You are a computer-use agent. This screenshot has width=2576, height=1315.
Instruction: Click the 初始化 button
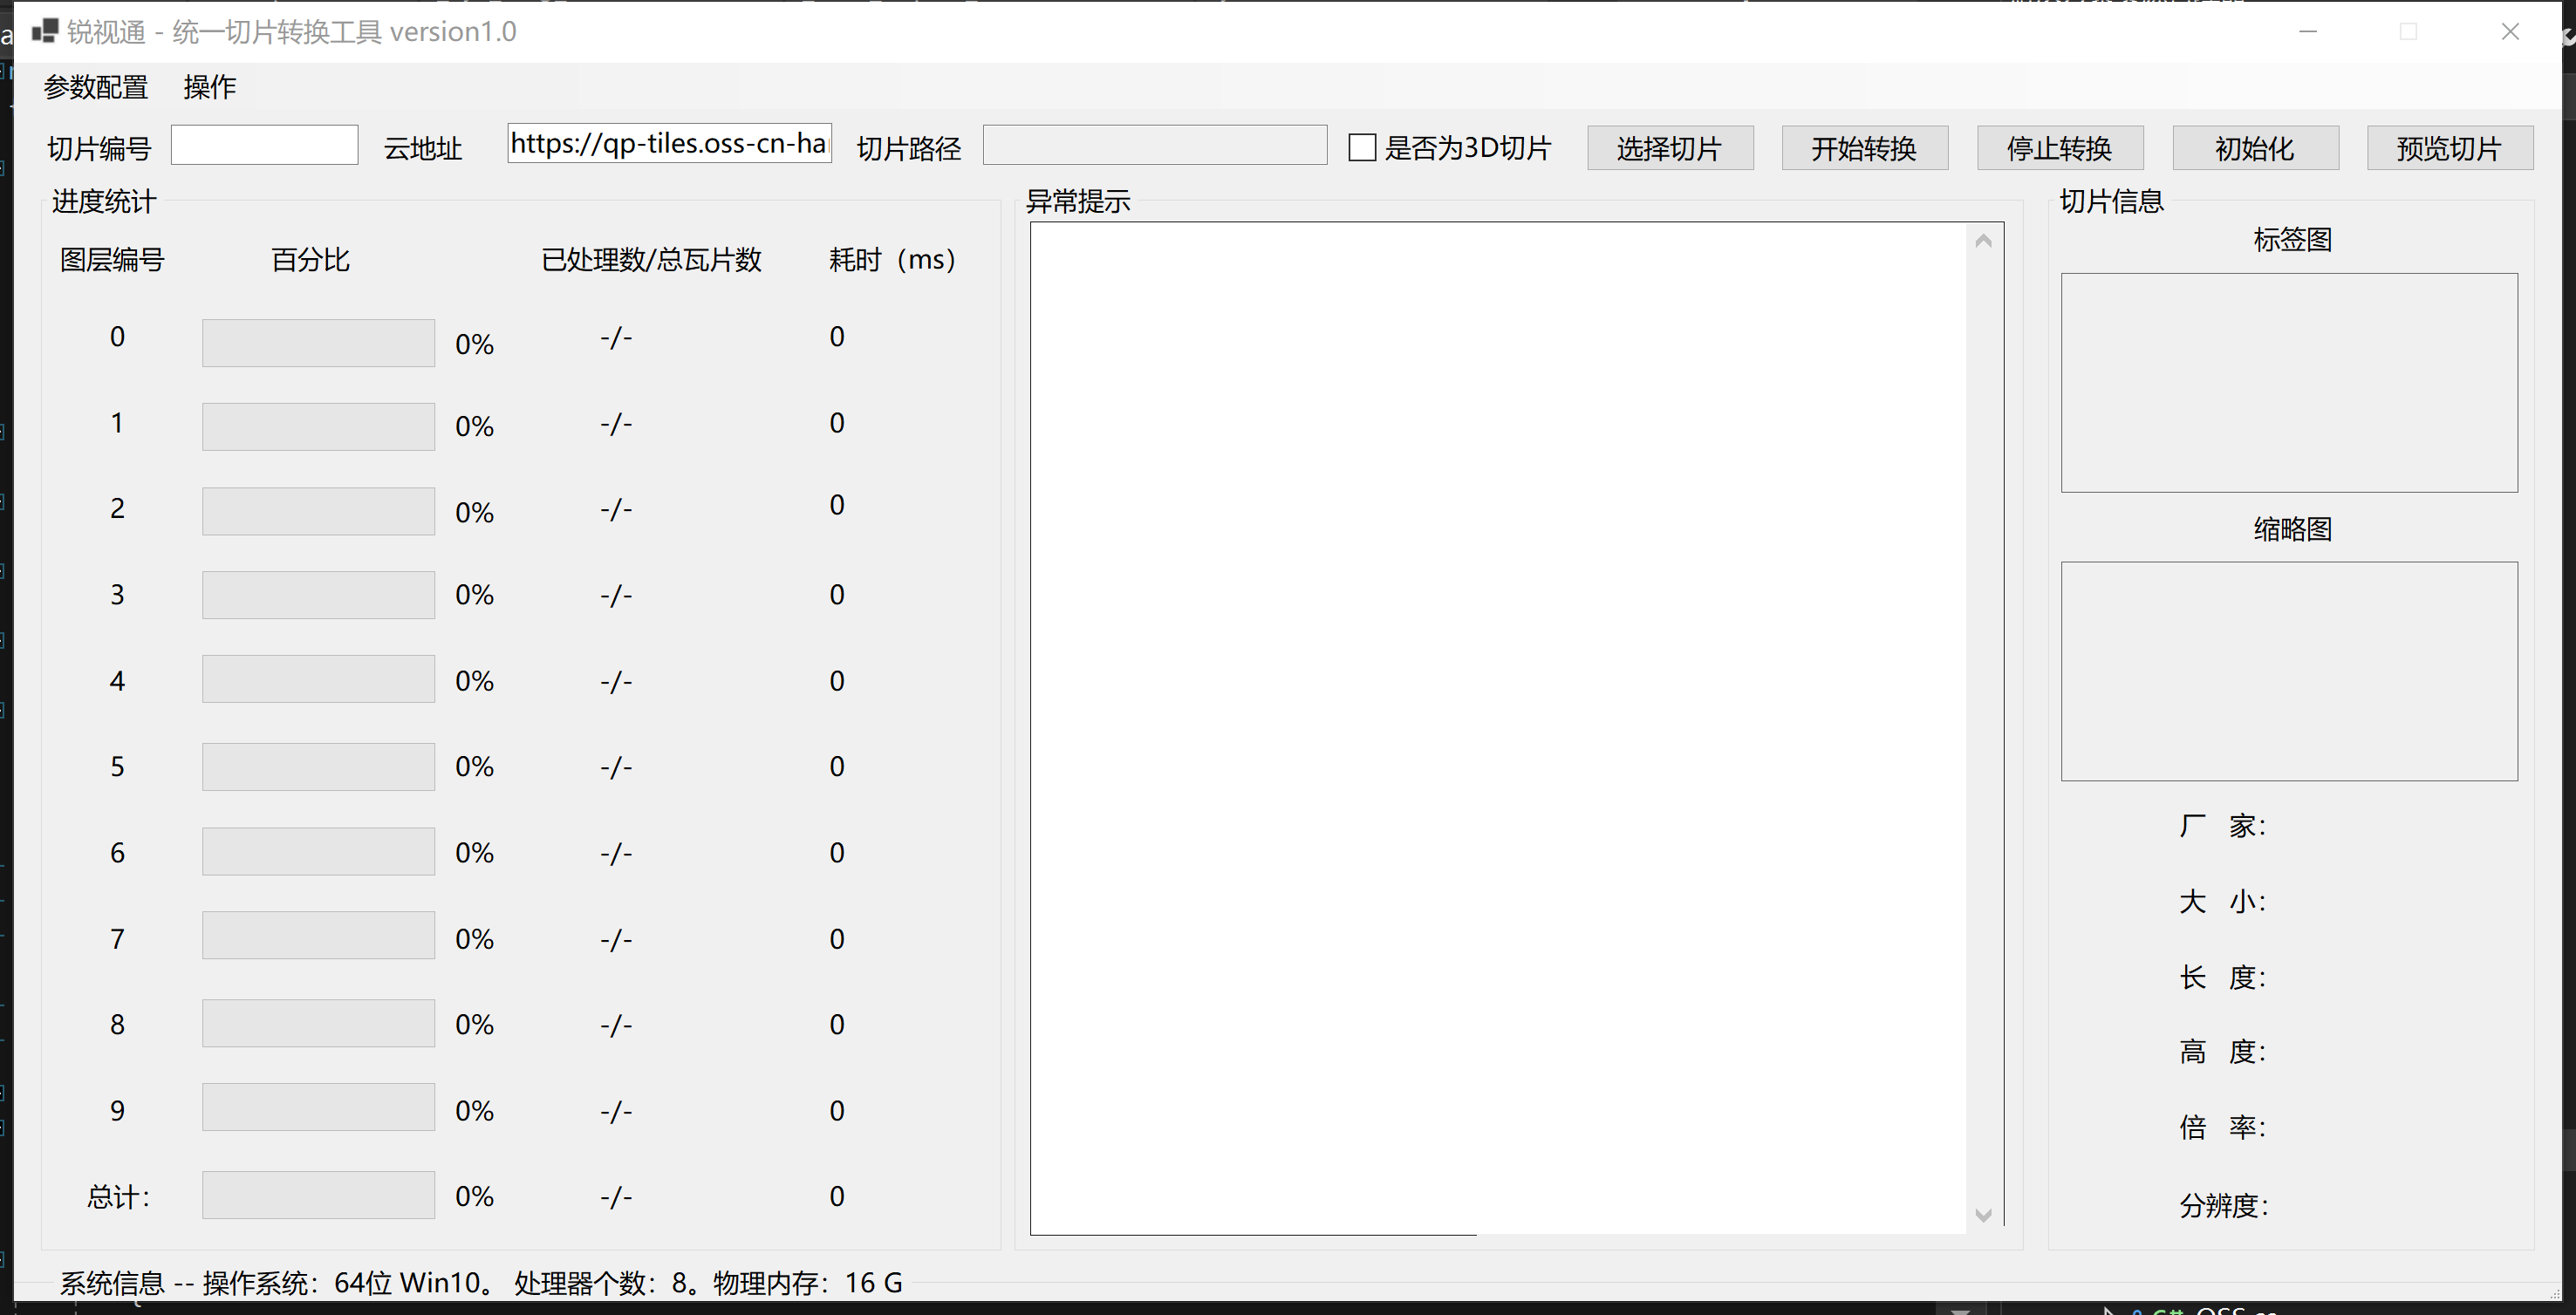(x=2255, y=148)
